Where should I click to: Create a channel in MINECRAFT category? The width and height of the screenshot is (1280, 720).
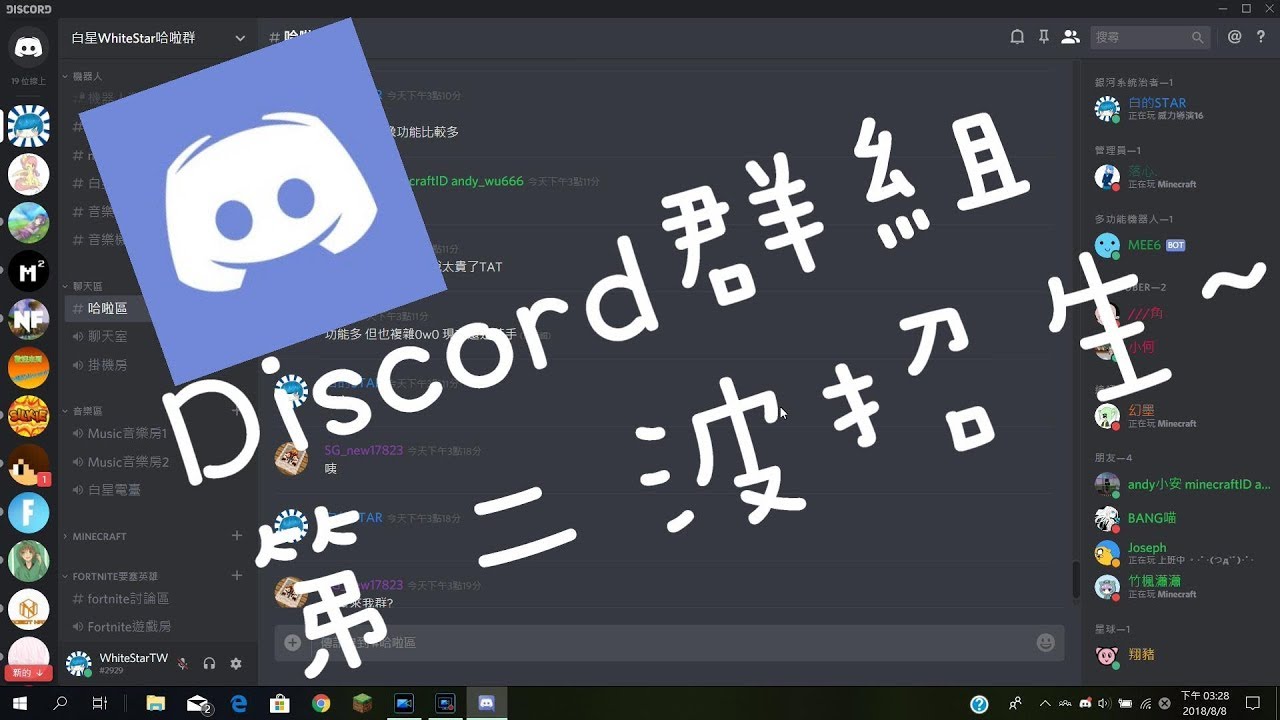click(x=237, y=536)
